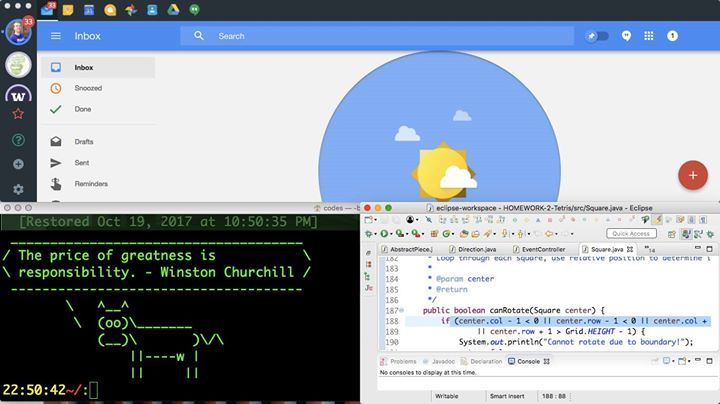
Task: Open the Google Contacts icon in the top bar
Action: [x=152, y=10]
